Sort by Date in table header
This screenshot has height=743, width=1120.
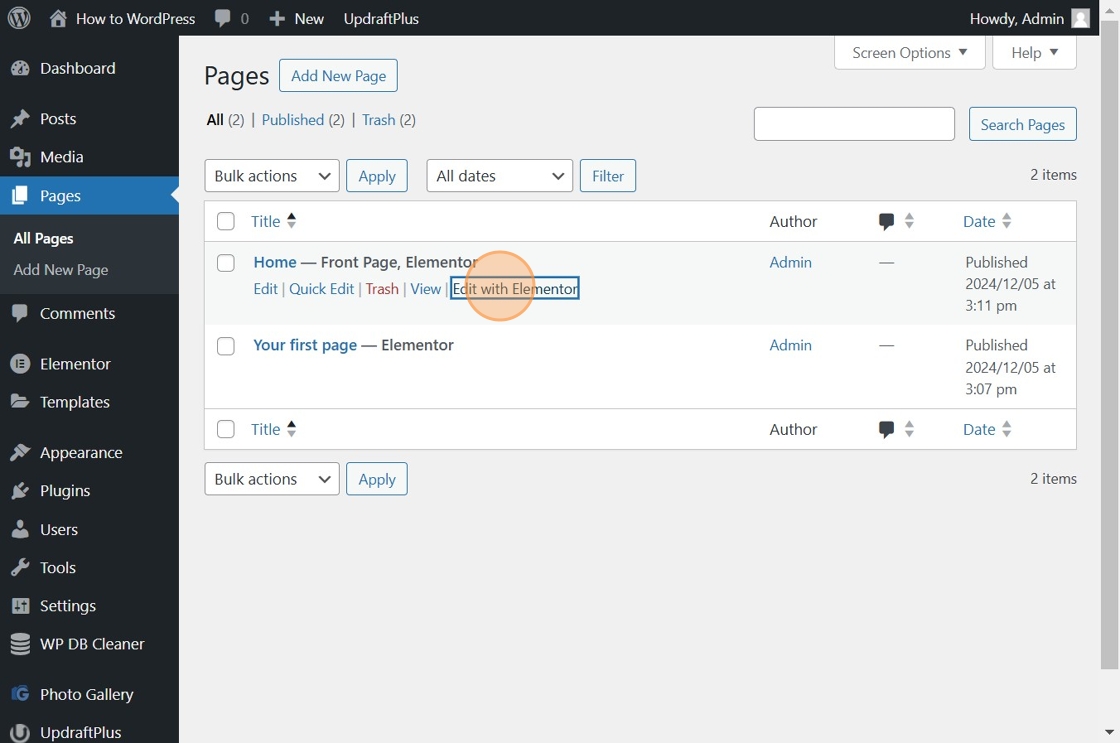click(x=987, y=221)
